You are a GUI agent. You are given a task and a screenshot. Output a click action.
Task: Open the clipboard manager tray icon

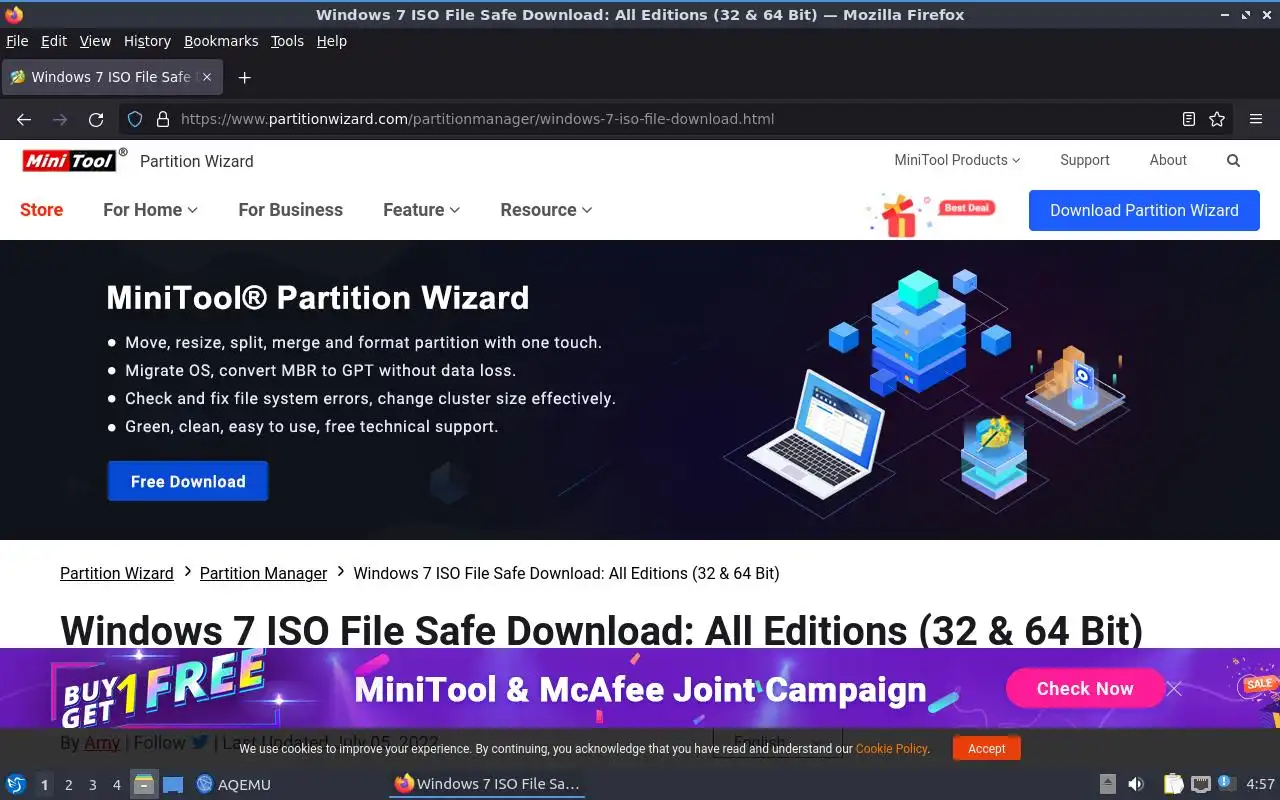tap(1174, 784)
